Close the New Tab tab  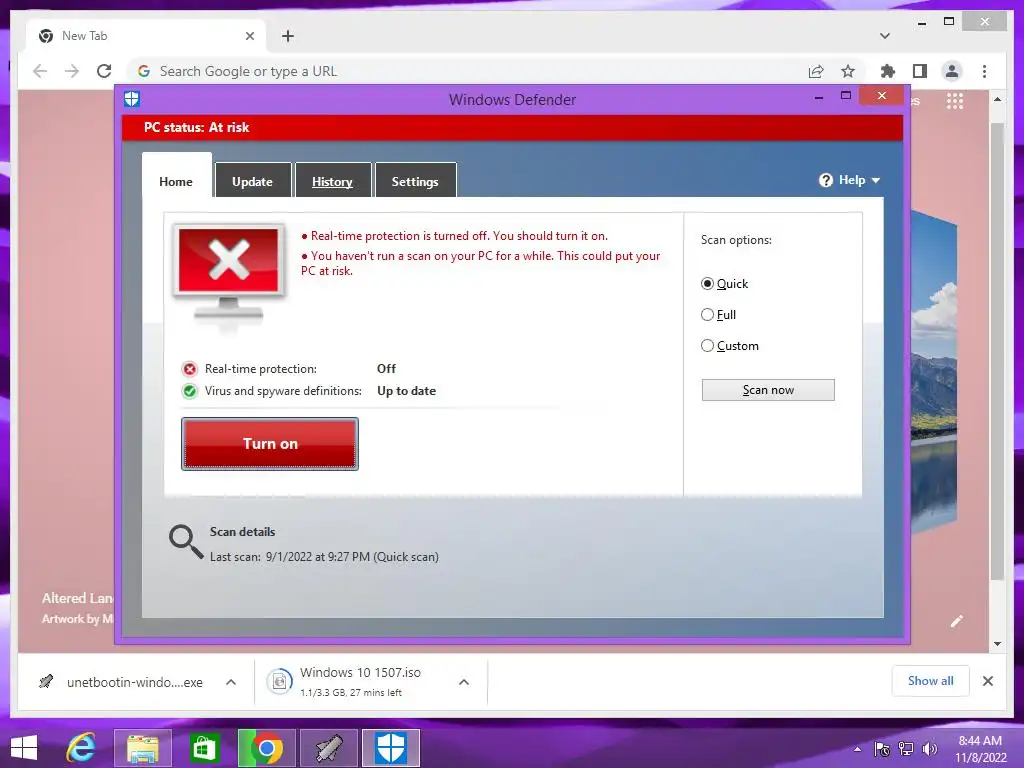(249, 36)
